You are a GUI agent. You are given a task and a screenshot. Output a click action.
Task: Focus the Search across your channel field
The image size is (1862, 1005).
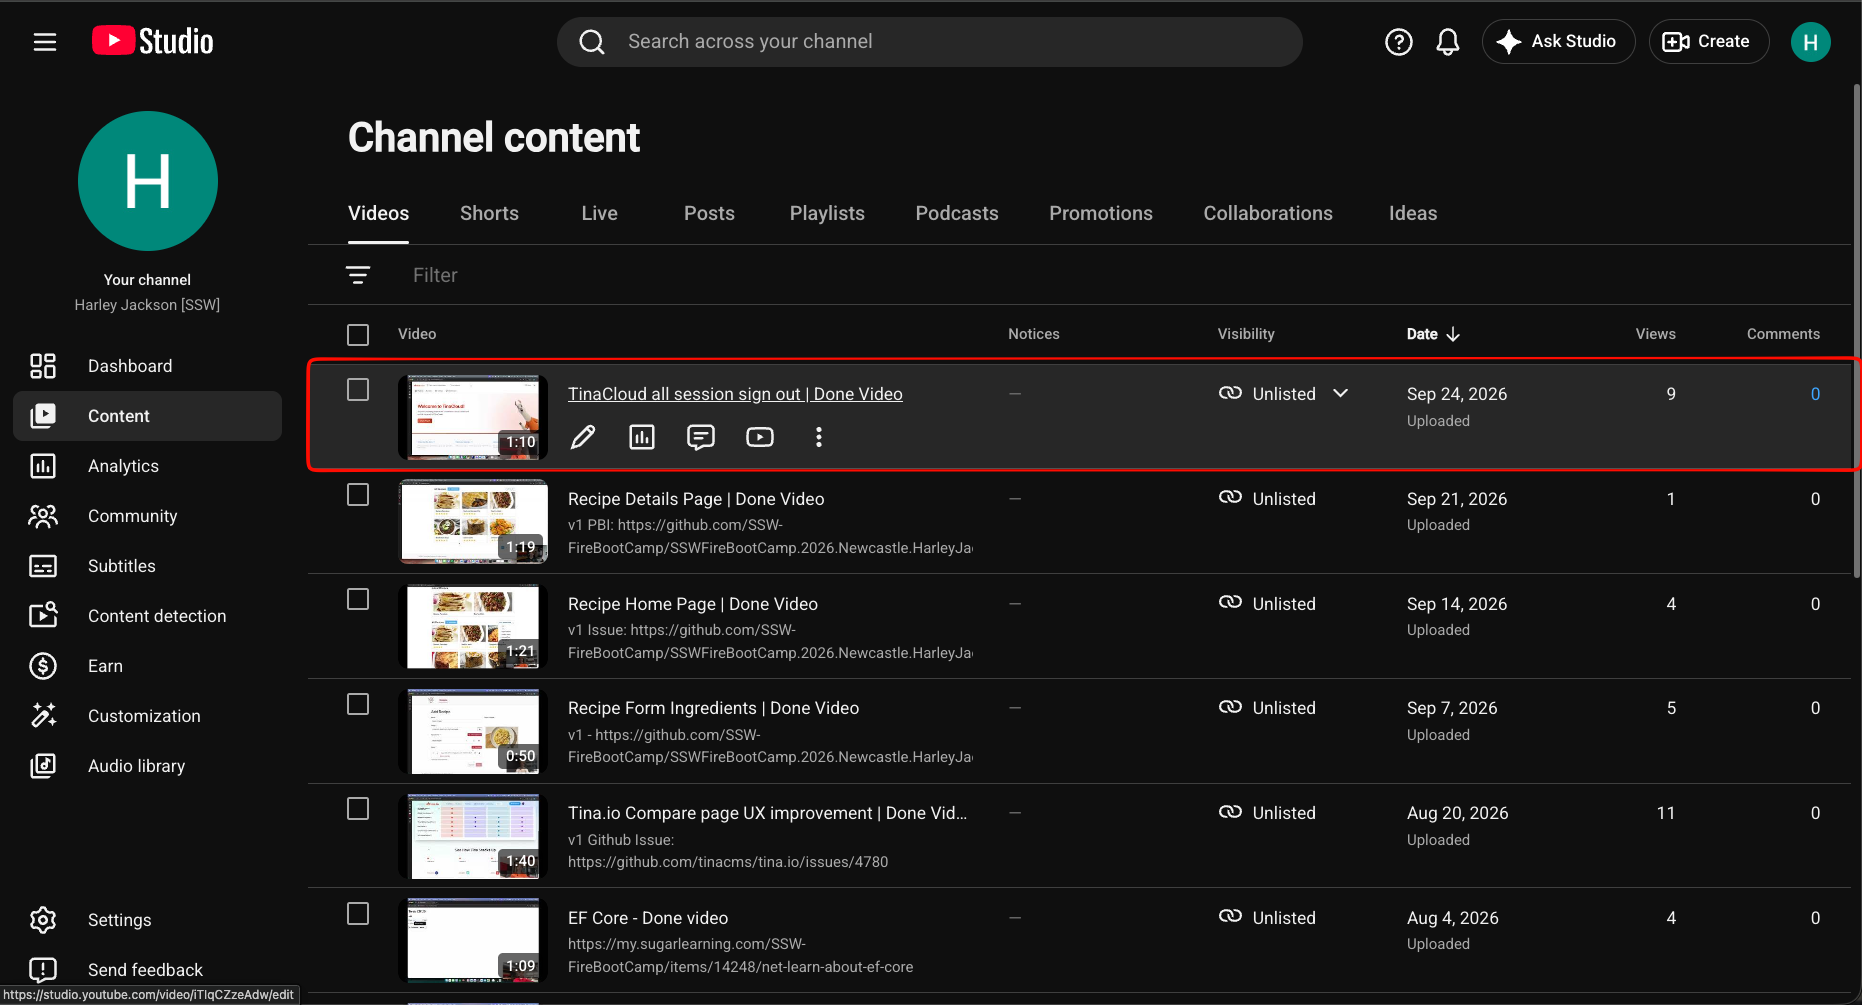930,42
